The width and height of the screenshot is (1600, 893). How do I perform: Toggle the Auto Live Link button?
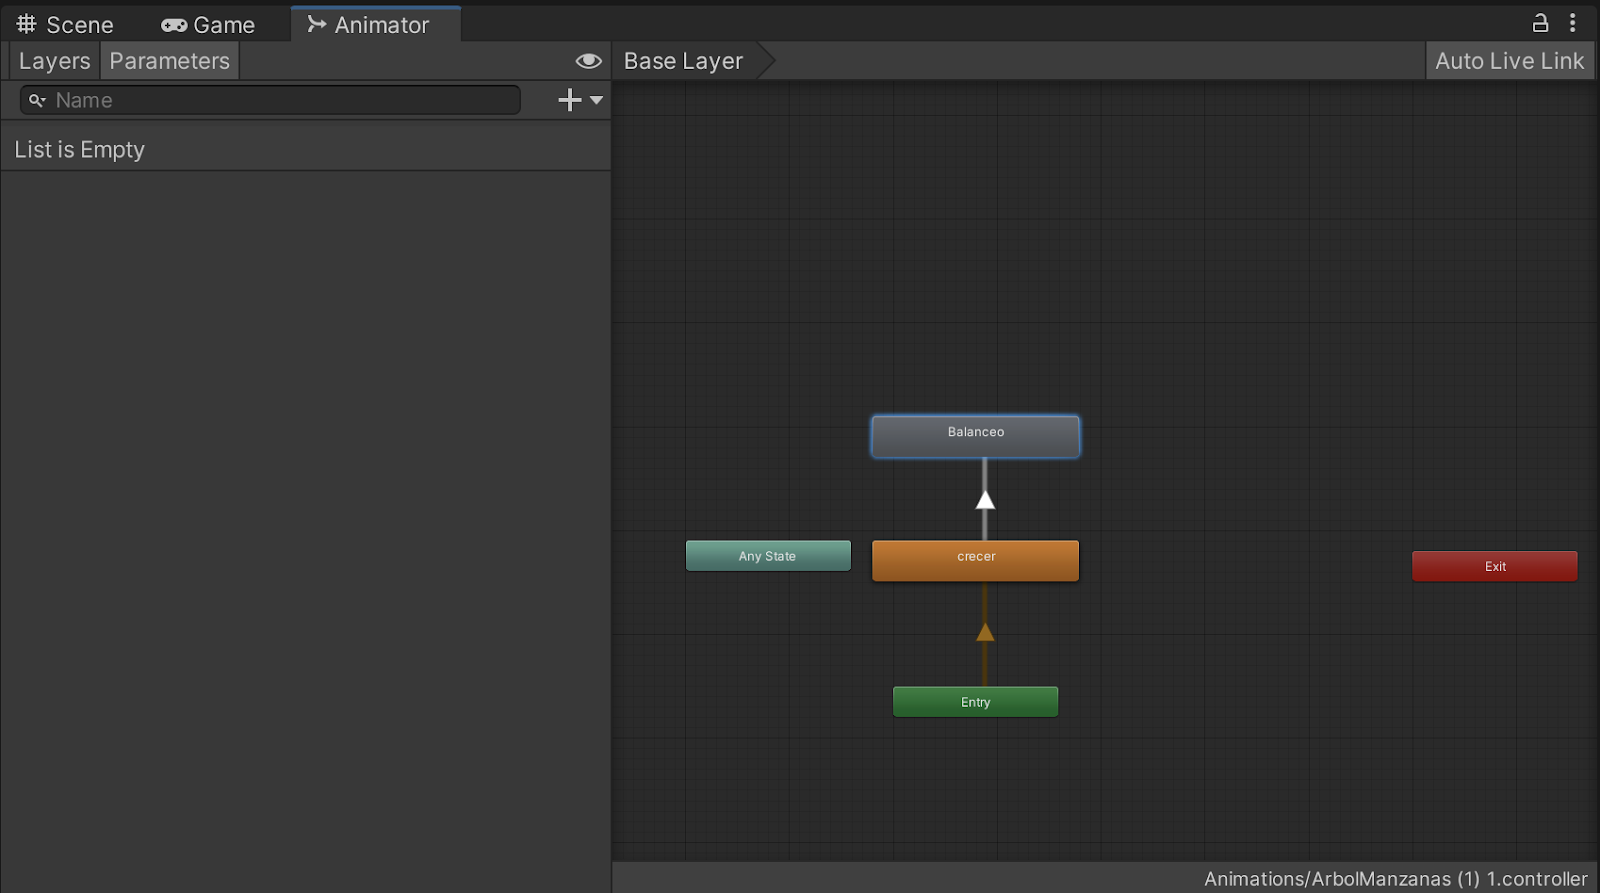click(1508, 61)
